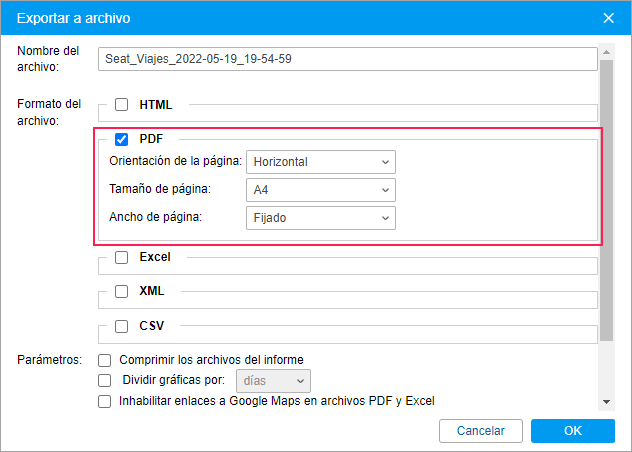This screenshot has width=632, height=452.
Task: Select the CSV format checkbox
Action: pyautogui.click(x=122, y=326)
